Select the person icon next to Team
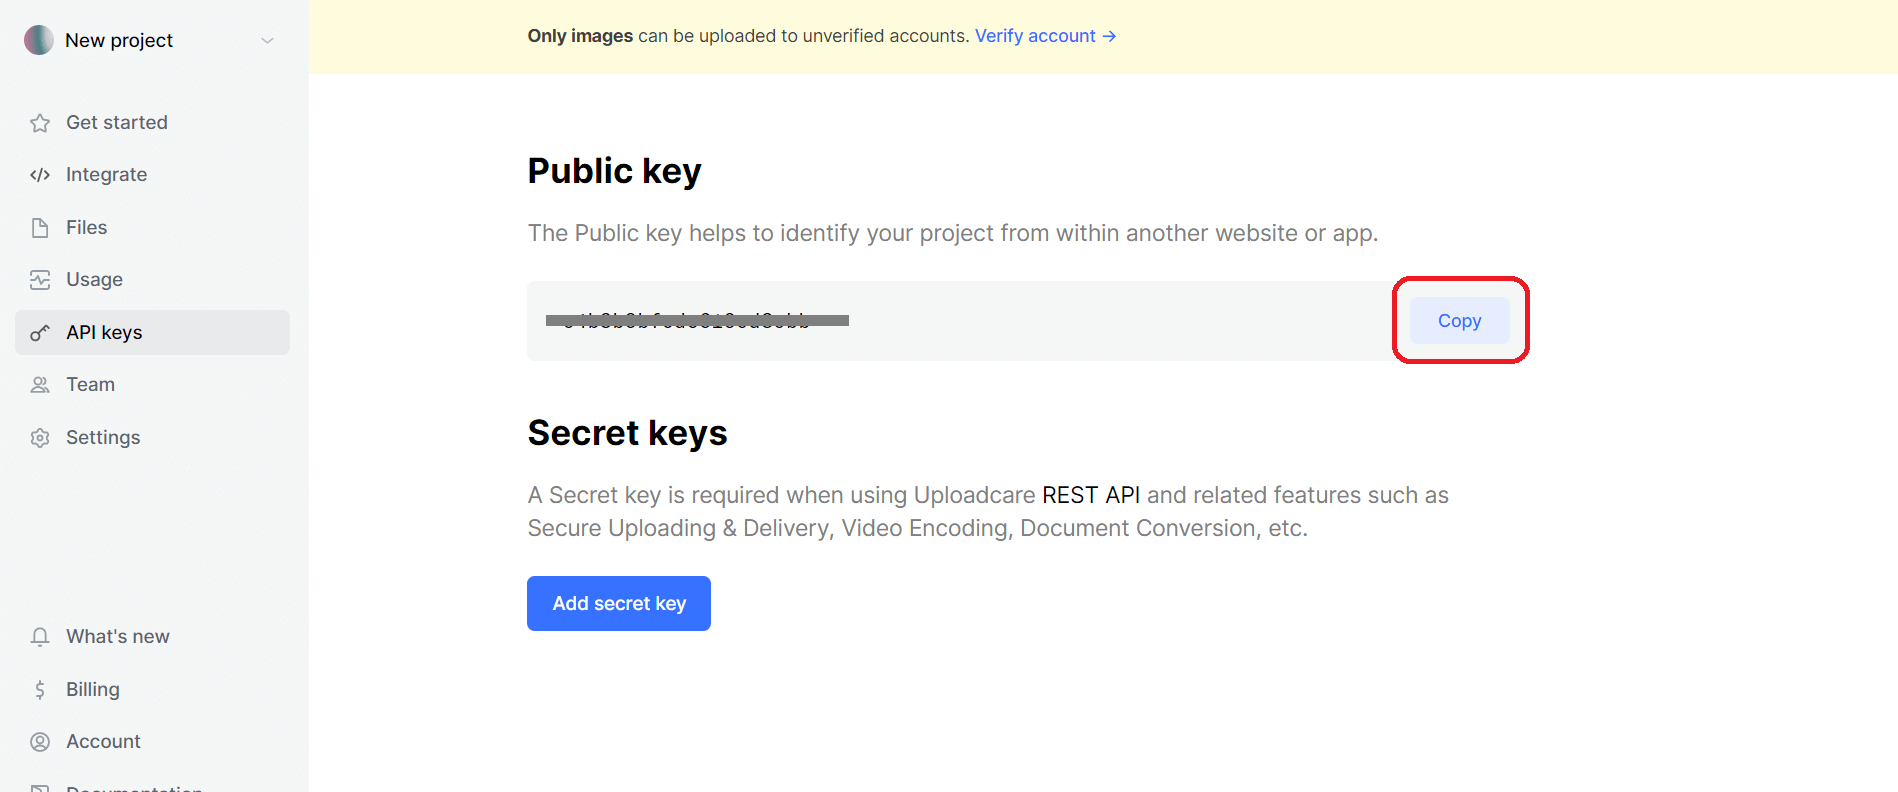 tap(40, 384)
